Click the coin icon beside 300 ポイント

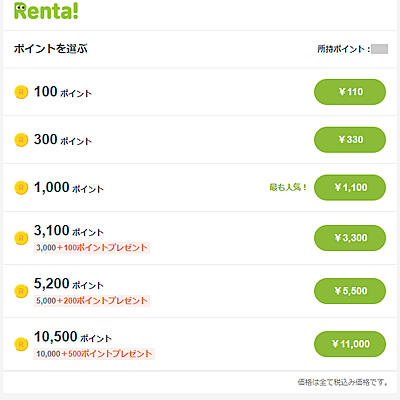point(21,140)
